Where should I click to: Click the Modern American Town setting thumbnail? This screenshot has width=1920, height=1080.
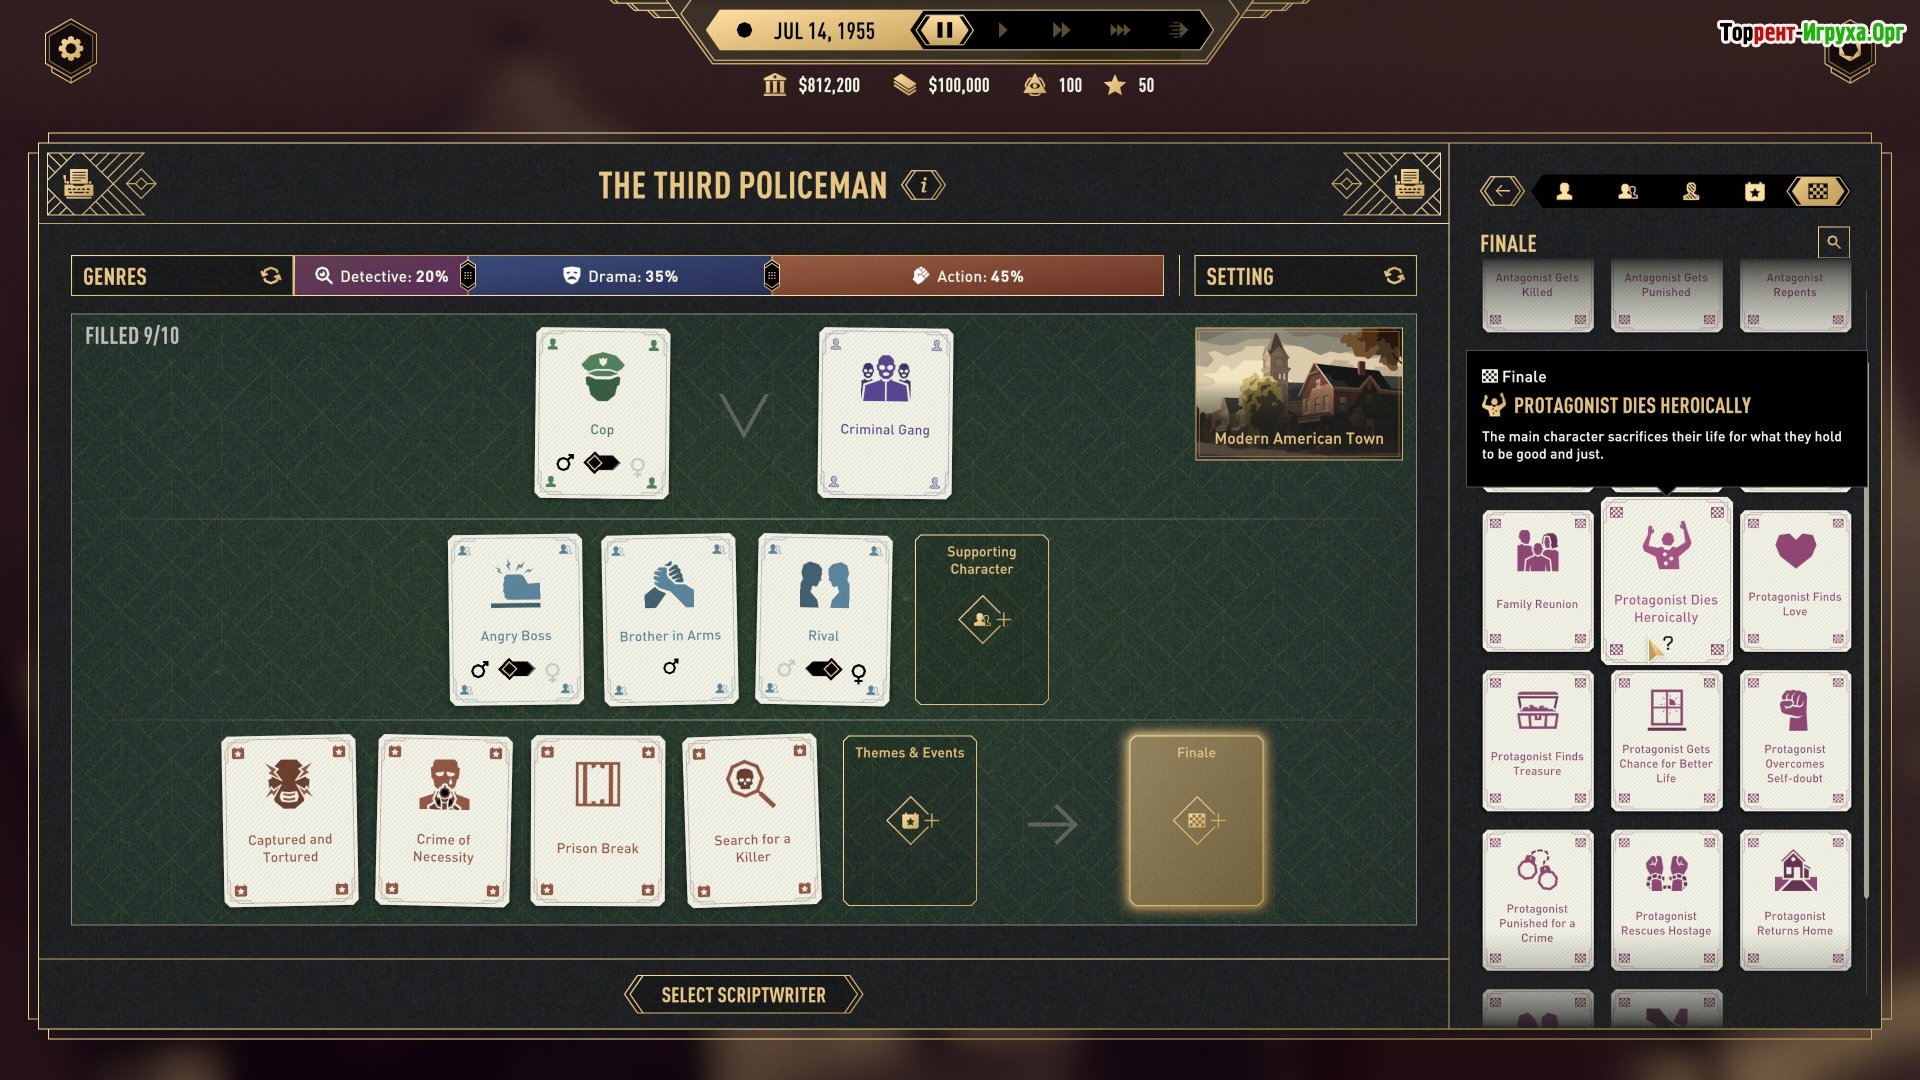click(x=1299, y=394)
